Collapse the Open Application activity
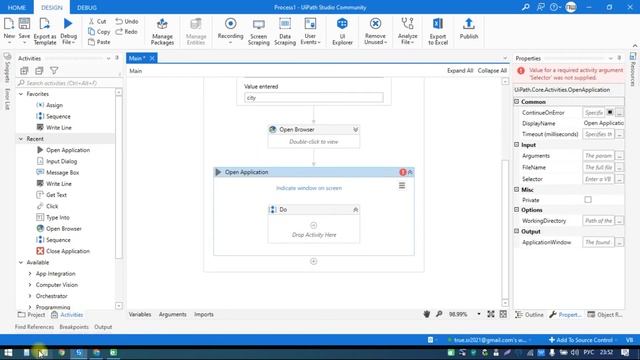Screen dimensions: 640x360 pyautogui.click(x=410, y=172)
